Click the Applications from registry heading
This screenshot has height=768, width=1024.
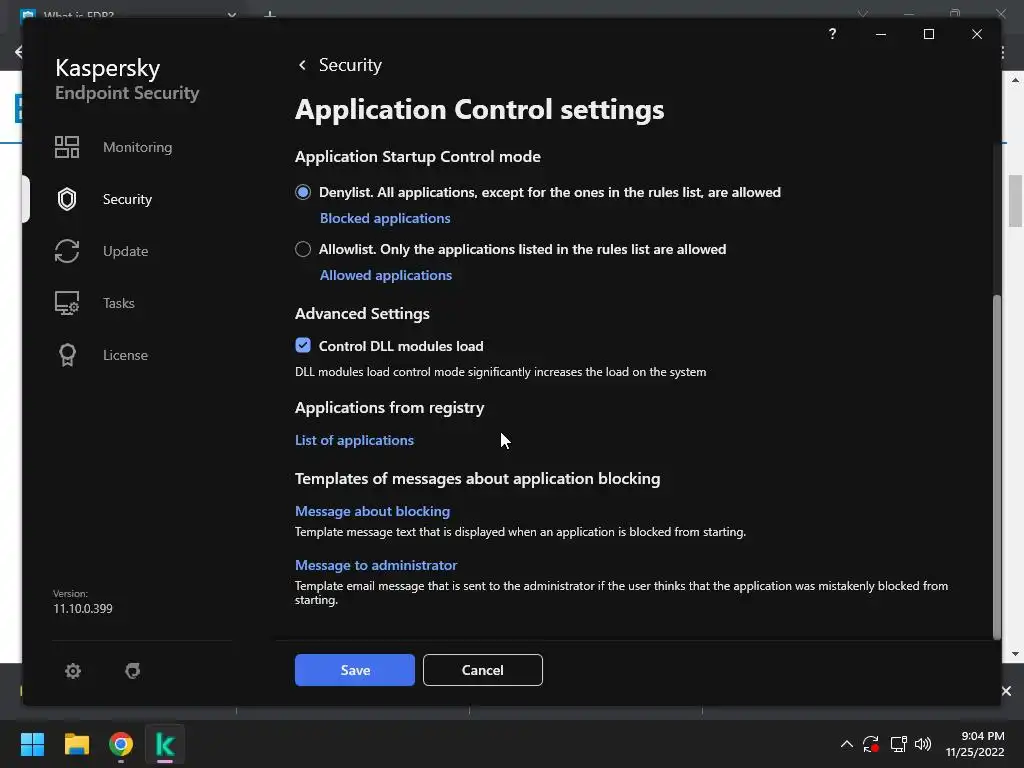[x=389, y=408]
